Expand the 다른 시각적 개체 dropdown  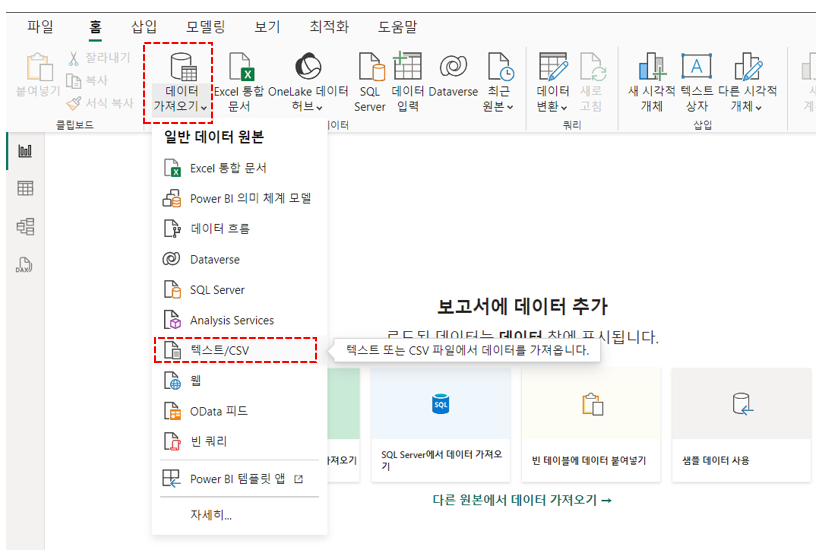(x=747, y=82)
